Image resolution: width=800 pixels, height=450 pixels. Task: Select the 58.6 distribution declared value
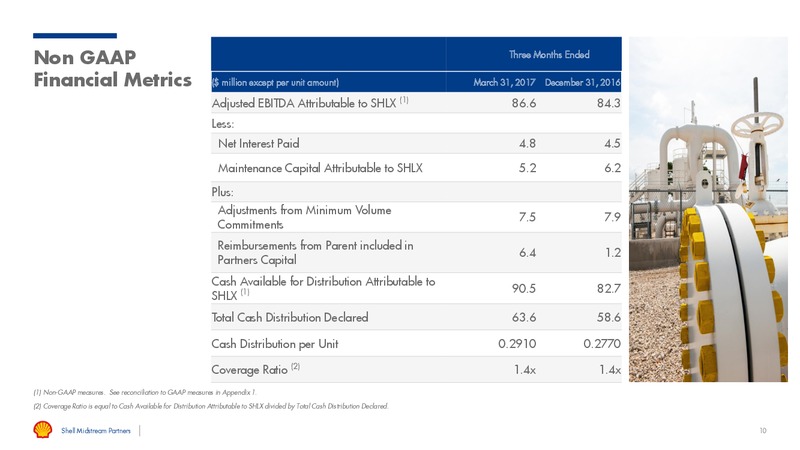(609, 317)
